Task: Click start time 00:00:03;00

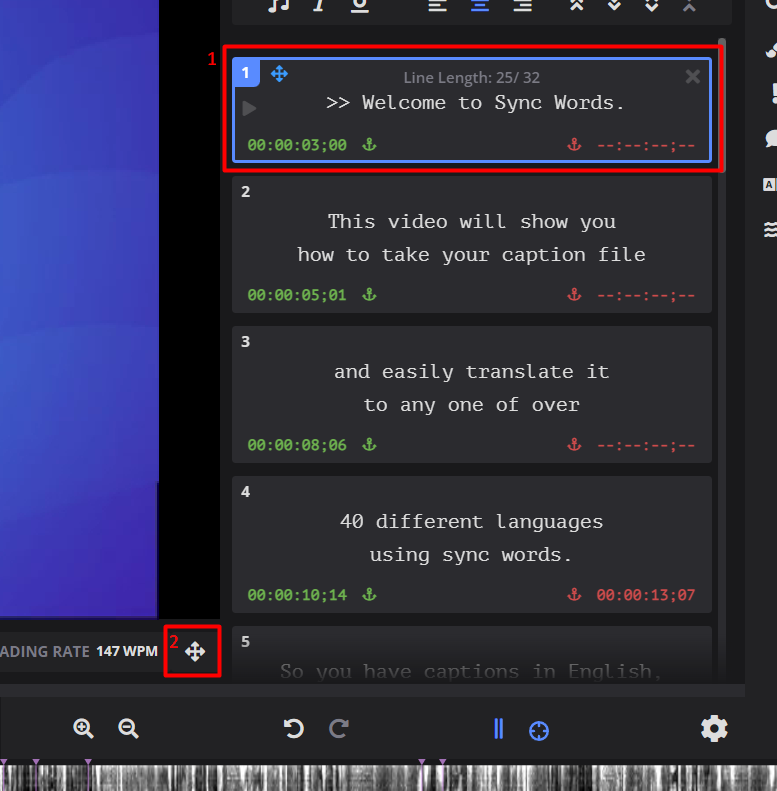Action: pyautogui.click(x=297, y=145)
